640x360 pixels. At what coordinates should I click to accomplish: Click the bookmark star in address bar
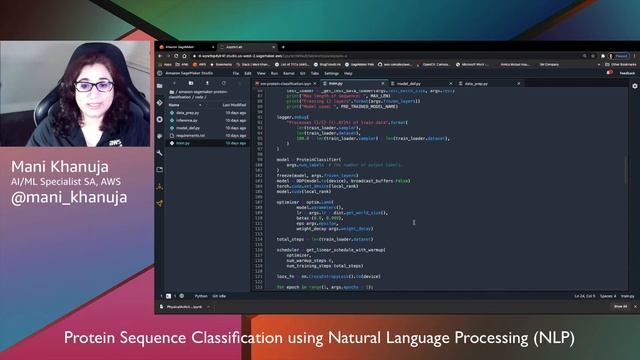(593, 56)
